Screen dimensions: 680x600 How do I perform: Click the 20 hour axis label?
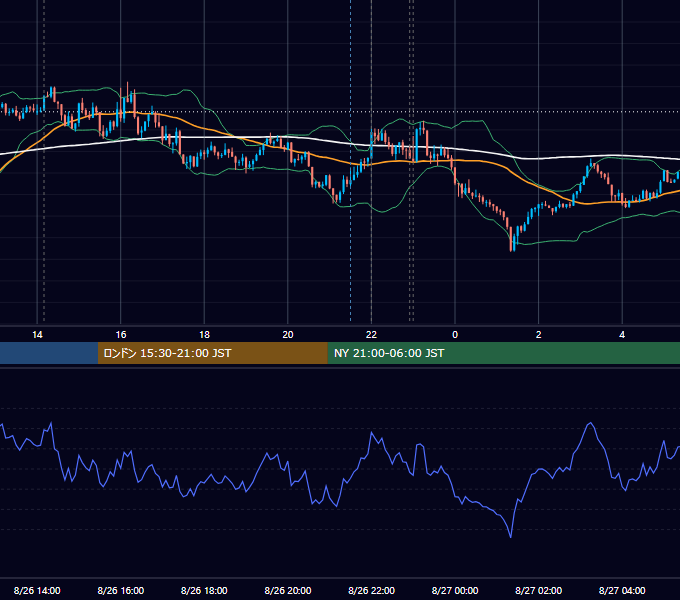click(288, 335)
